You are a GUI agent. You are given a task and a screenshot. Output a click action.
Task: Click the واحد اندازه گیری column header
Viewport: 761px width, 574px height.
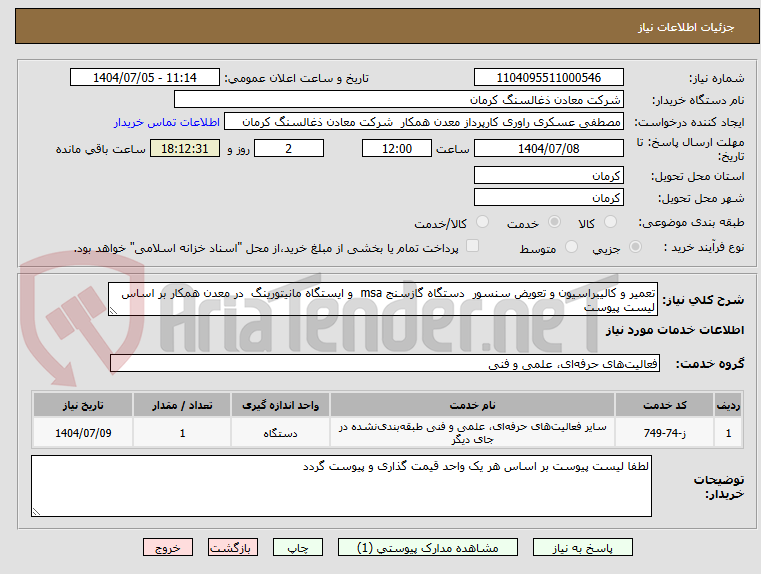(x=280, y=405)
